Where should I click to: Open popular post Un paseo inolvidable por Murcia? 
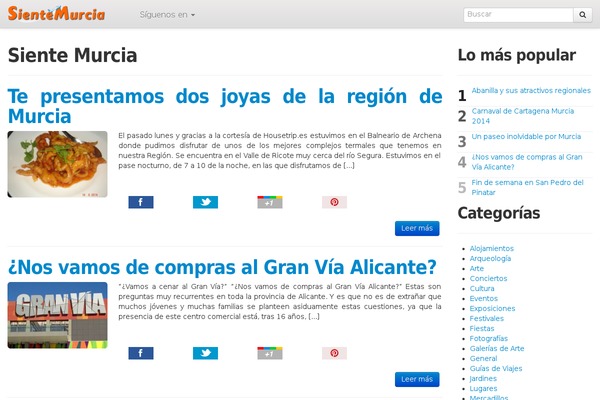(x=526, y=137)
